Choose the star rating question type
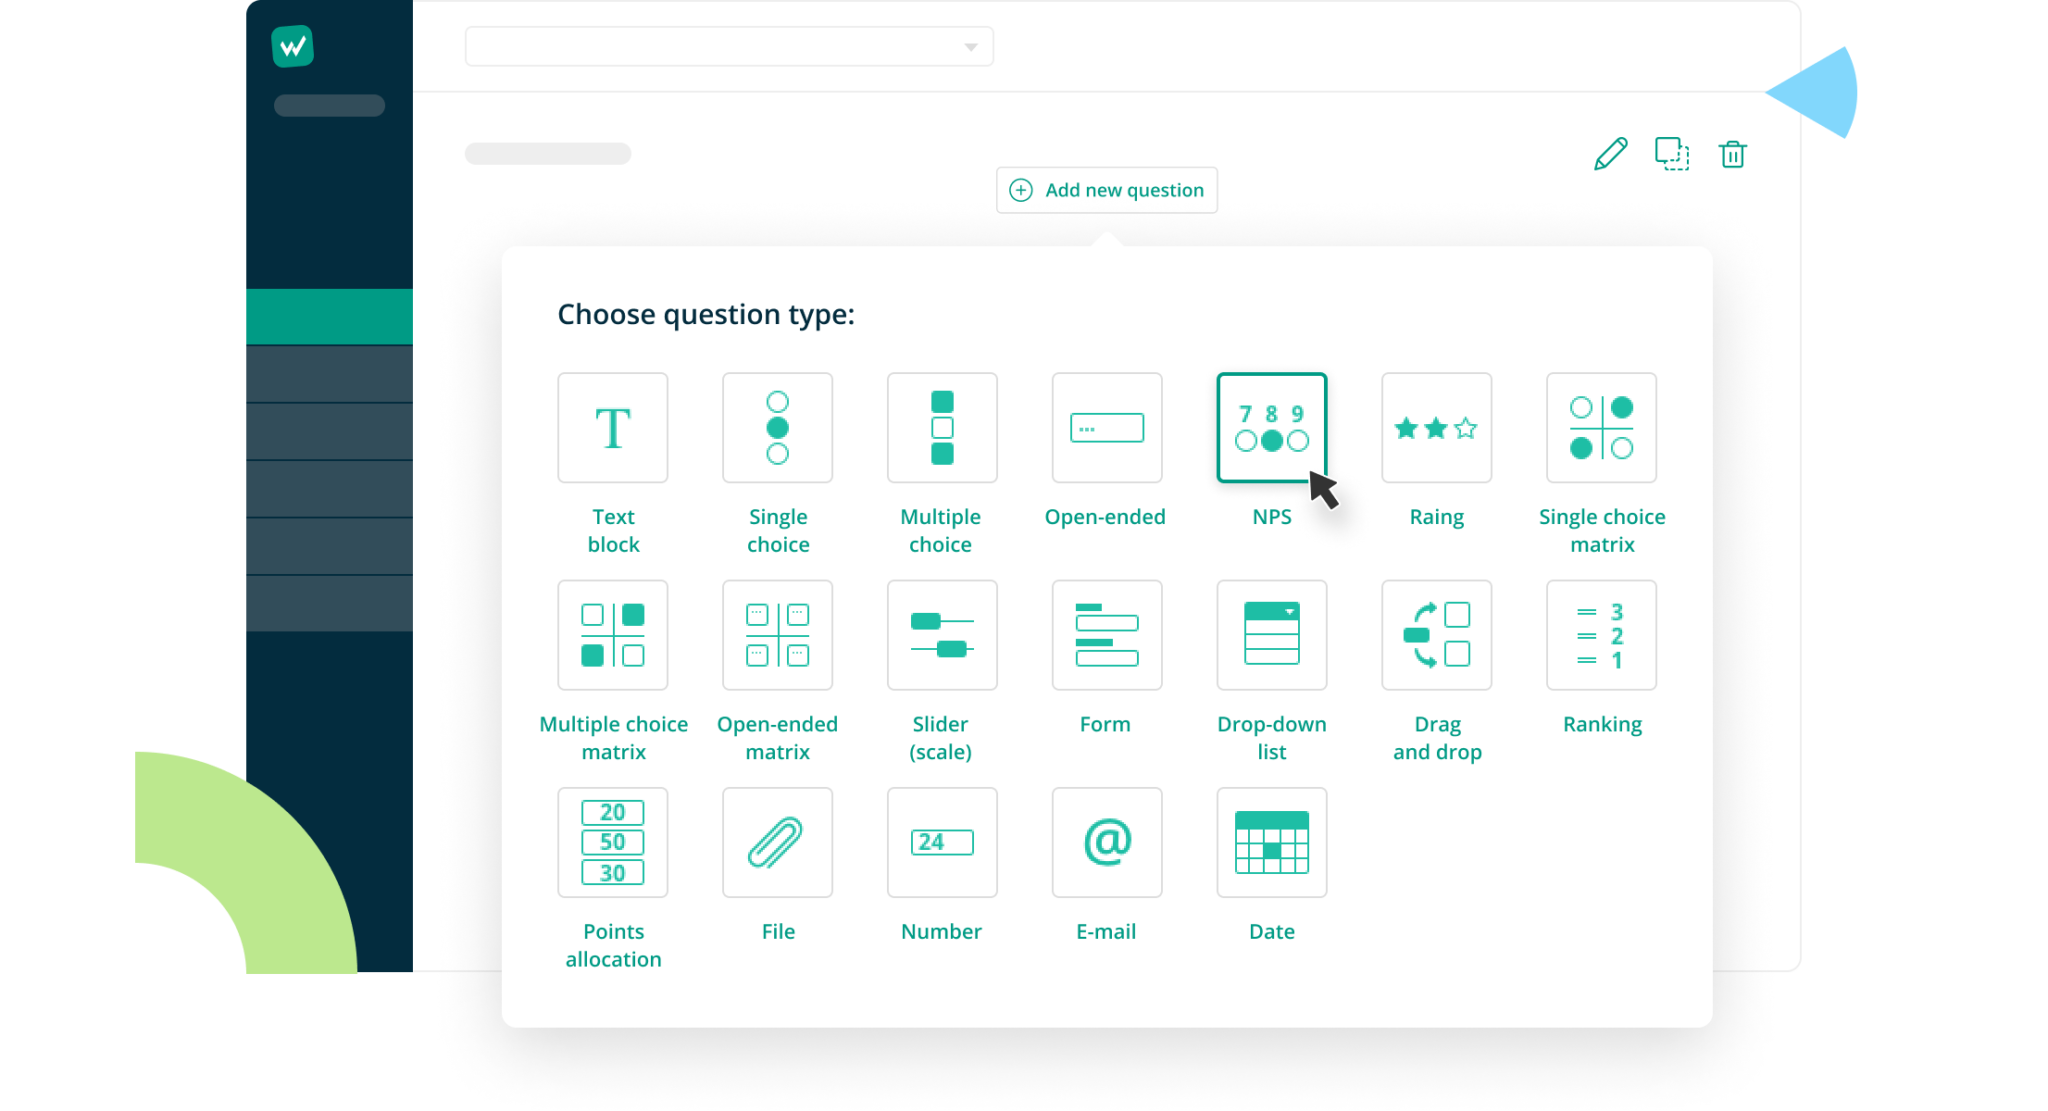The width and height of the screenshot is (2048, 1111). (1436, 428)
